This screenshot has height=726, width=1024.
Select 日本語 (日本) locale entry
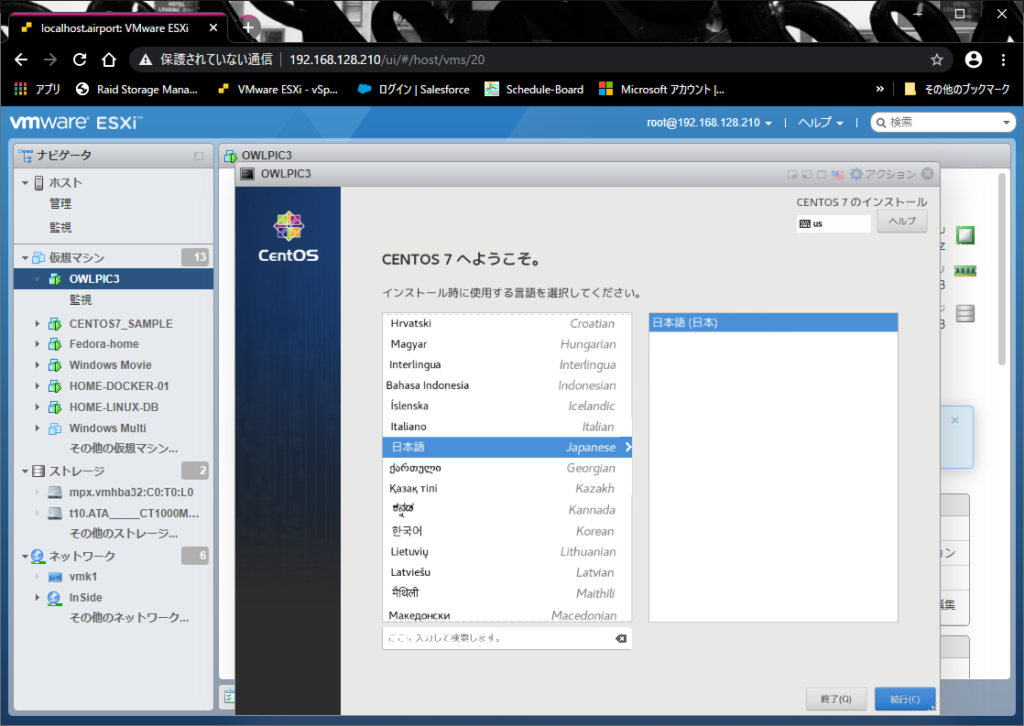(x=773, y=323)
